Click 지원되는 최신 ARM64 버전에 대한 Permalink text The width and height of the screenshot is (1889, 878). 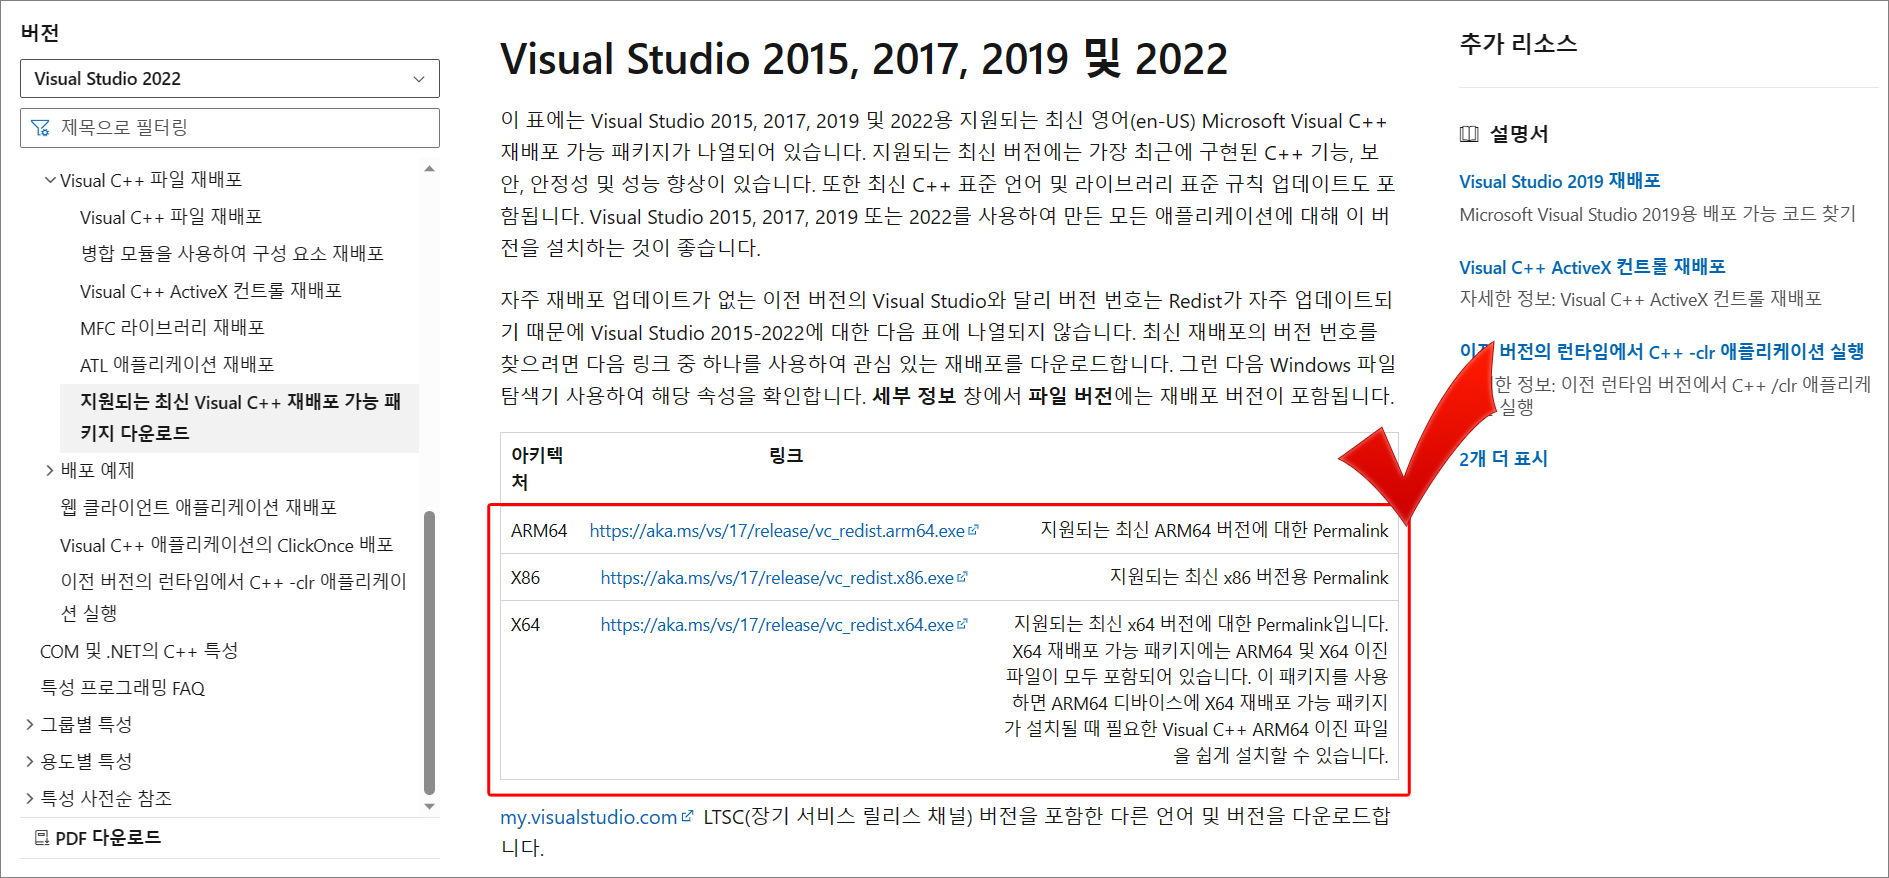click(x=1214, y=531)
